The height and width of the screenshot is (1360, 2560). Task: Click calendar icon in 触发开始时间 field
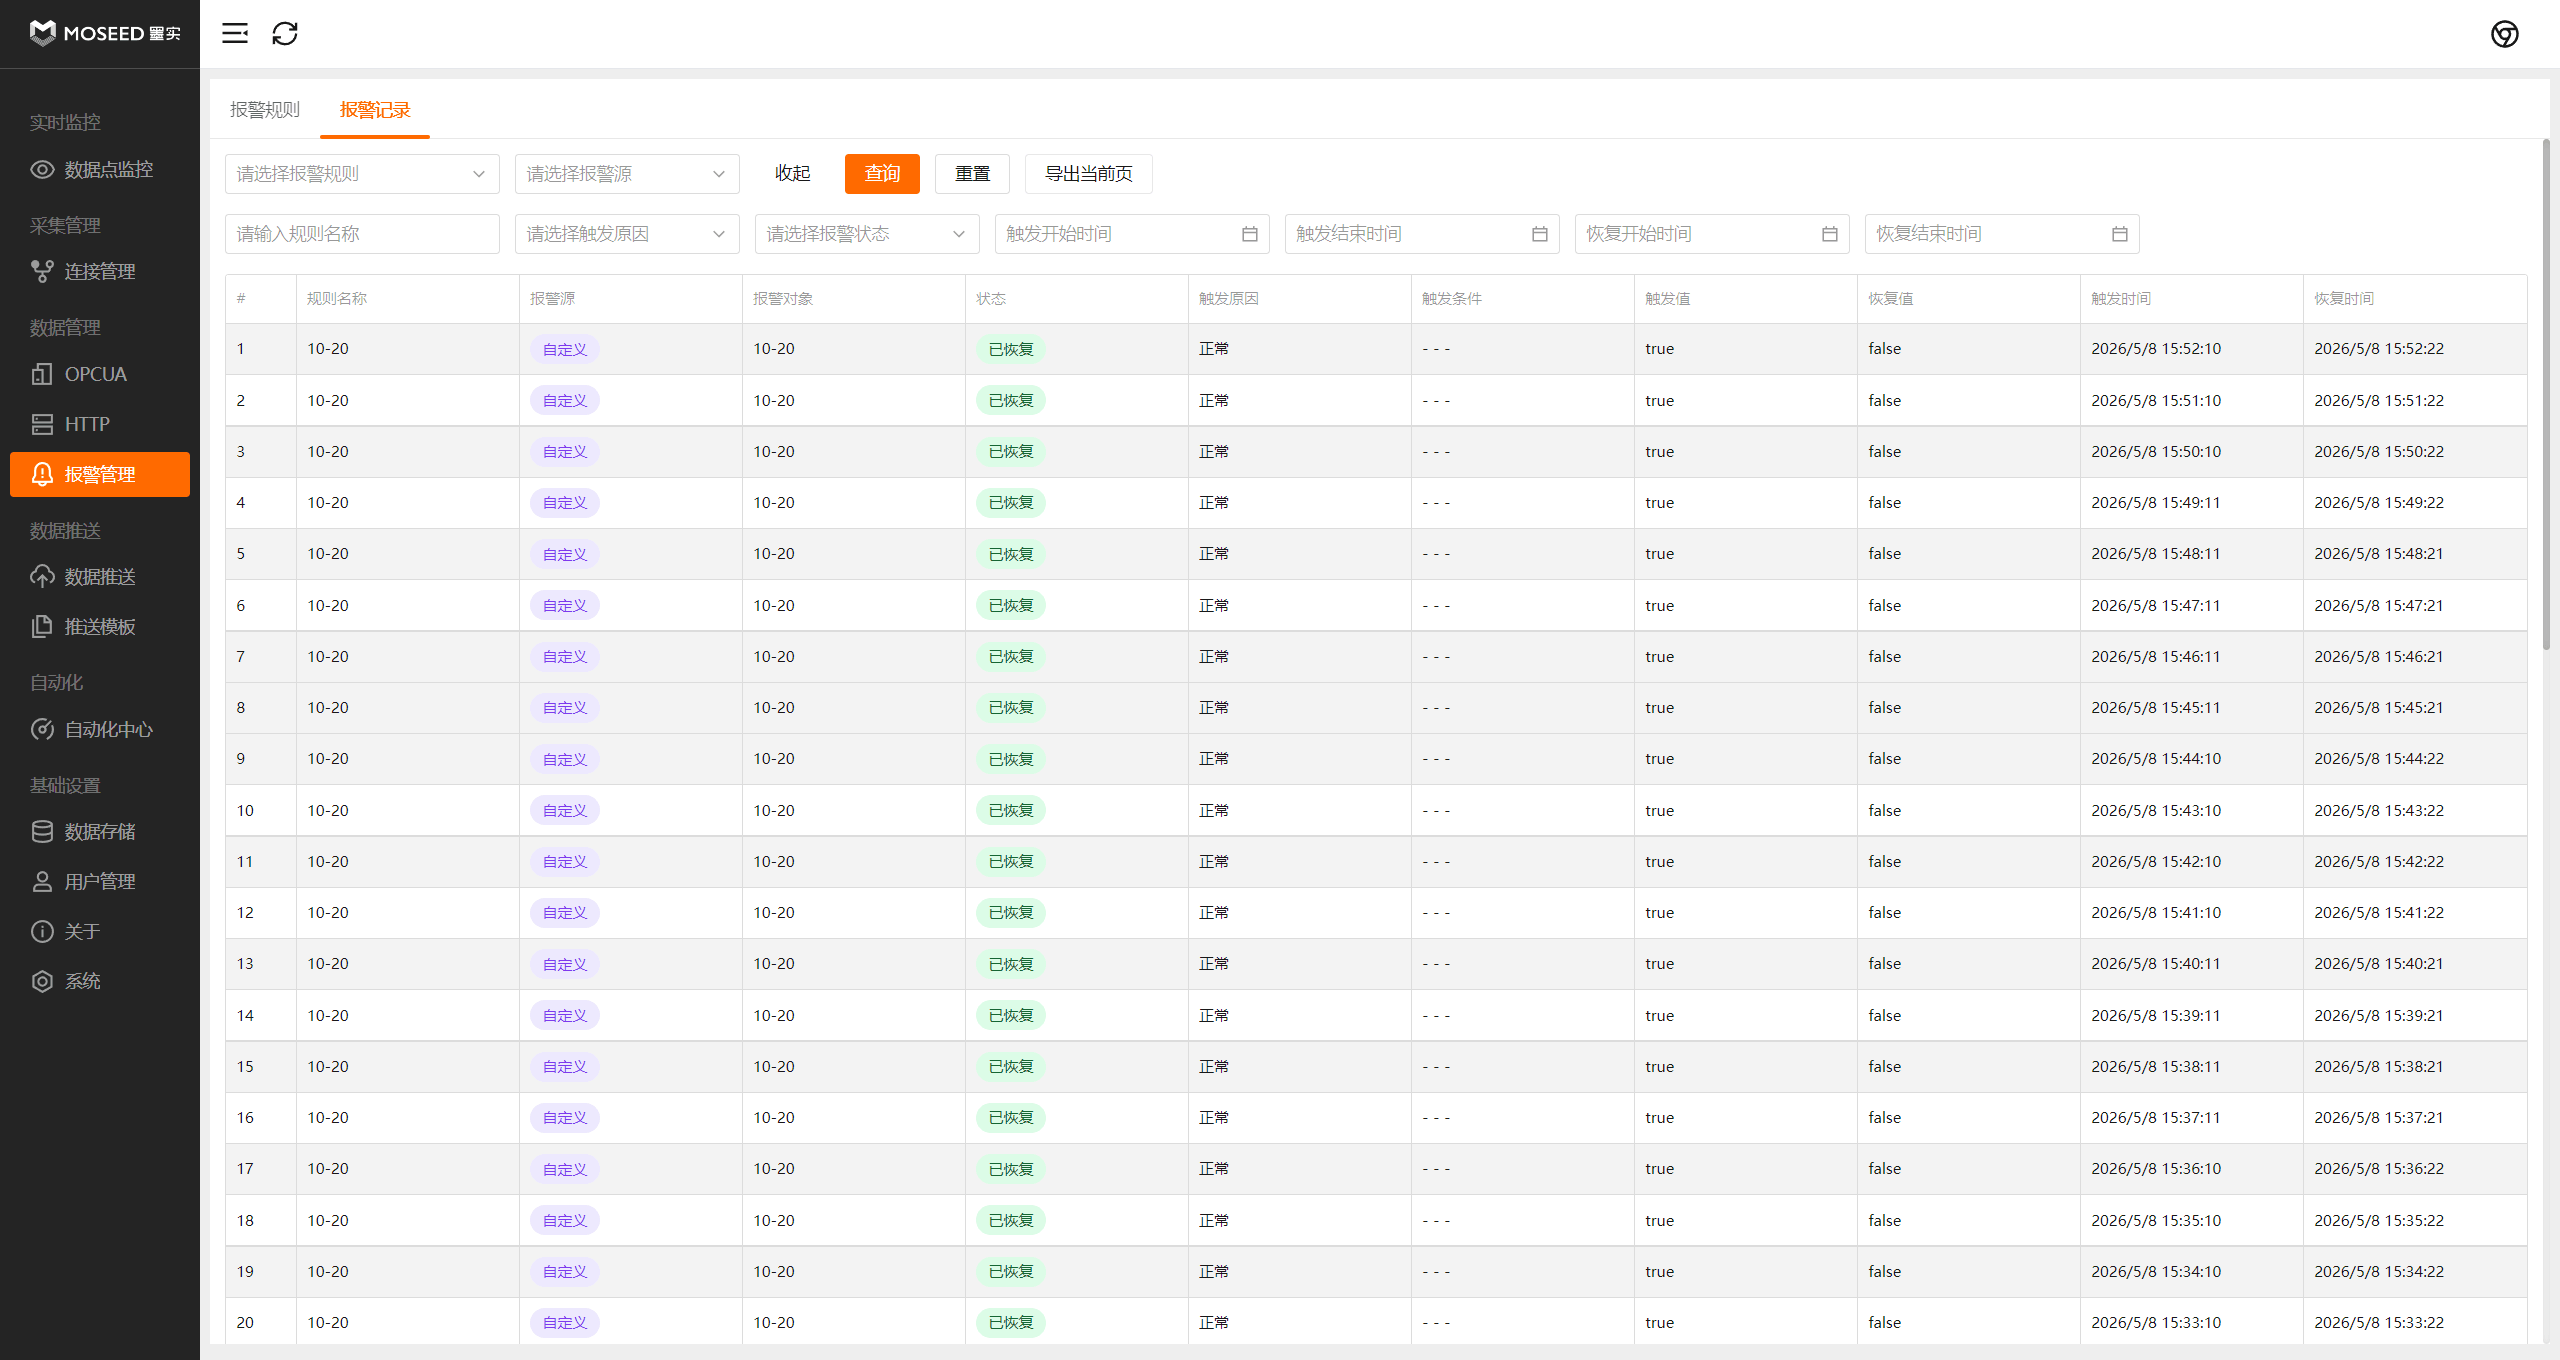pos(1249,234)
